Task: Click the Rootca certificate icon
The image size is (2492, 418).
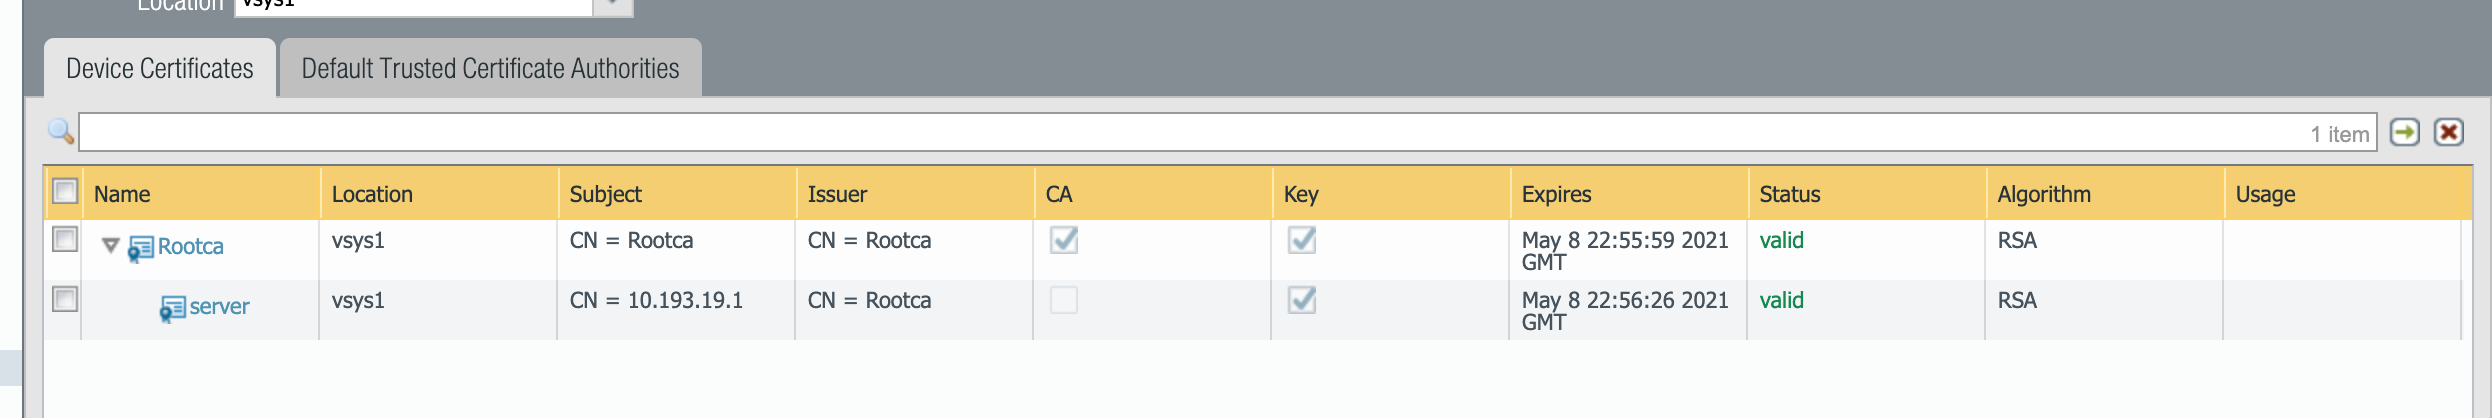Action: [141, 248]
